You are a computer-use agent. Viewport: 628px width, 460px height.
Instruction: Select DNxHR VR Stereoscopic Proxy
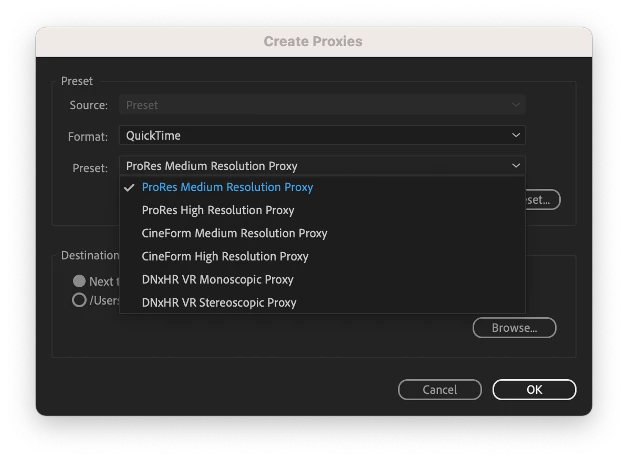[x=322, y=302]
